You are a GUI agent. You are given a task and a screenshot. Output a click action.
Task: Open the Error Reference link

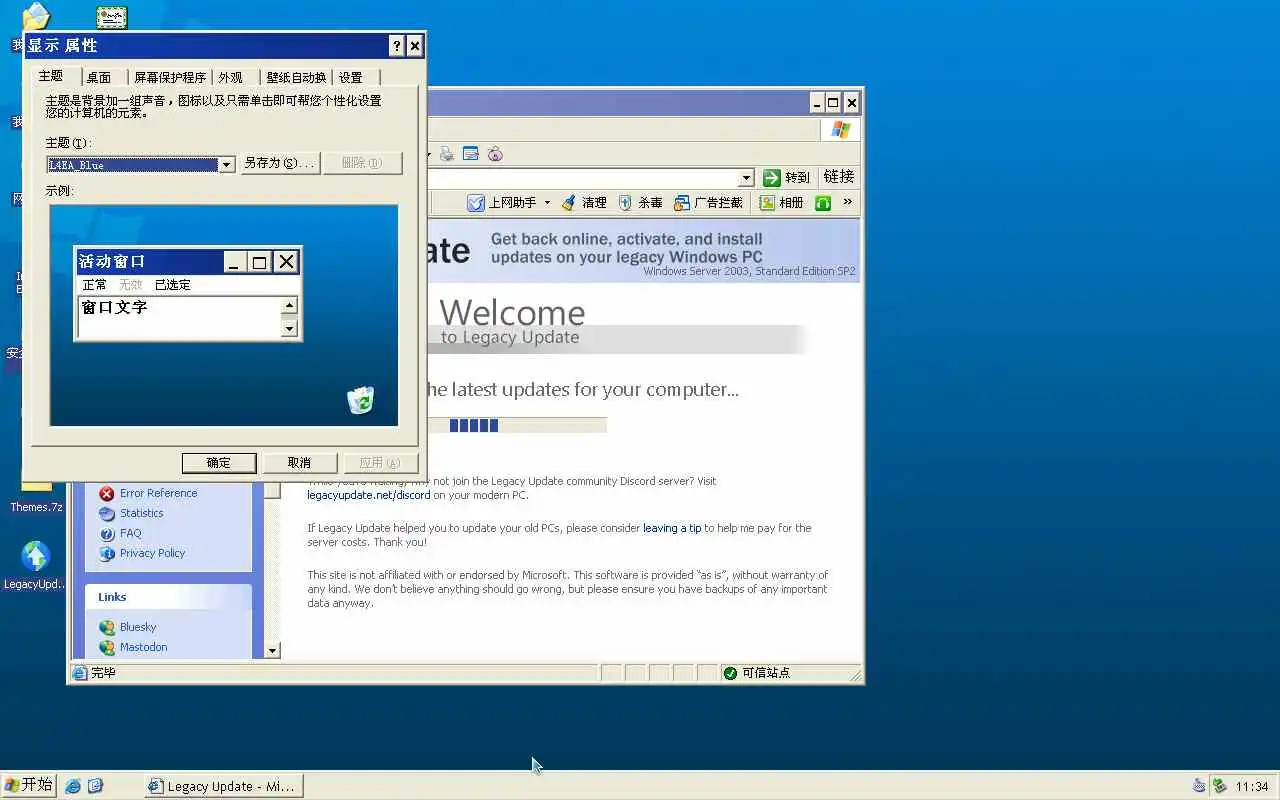[x=158, y=493]
